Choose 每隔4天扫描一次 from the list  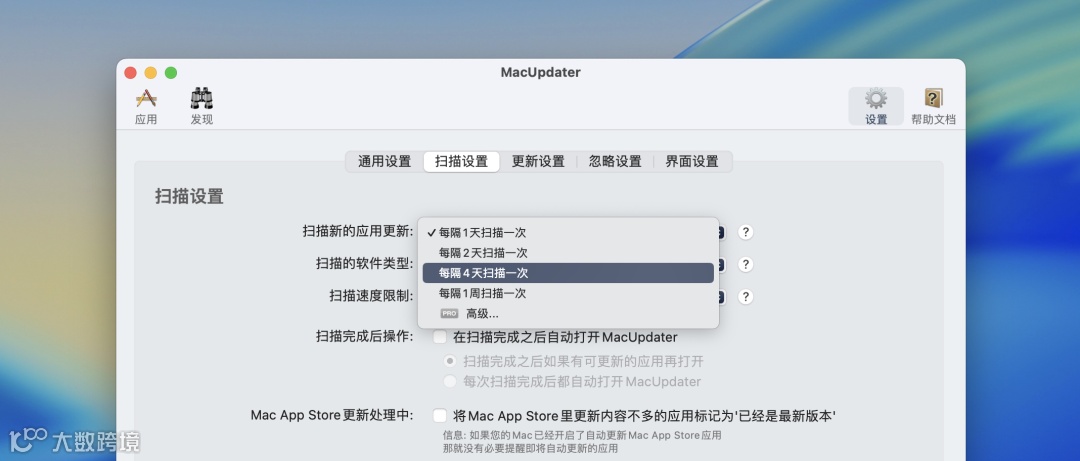point(568,273)
